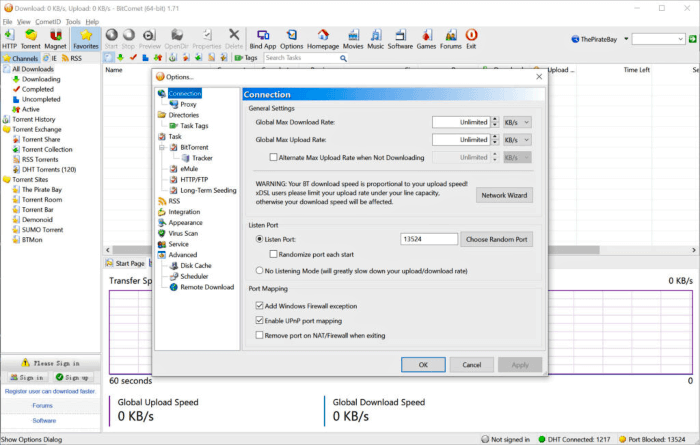Collapse the BitTorrent tree node
700x445 pixels.
(x=162, y=147)
